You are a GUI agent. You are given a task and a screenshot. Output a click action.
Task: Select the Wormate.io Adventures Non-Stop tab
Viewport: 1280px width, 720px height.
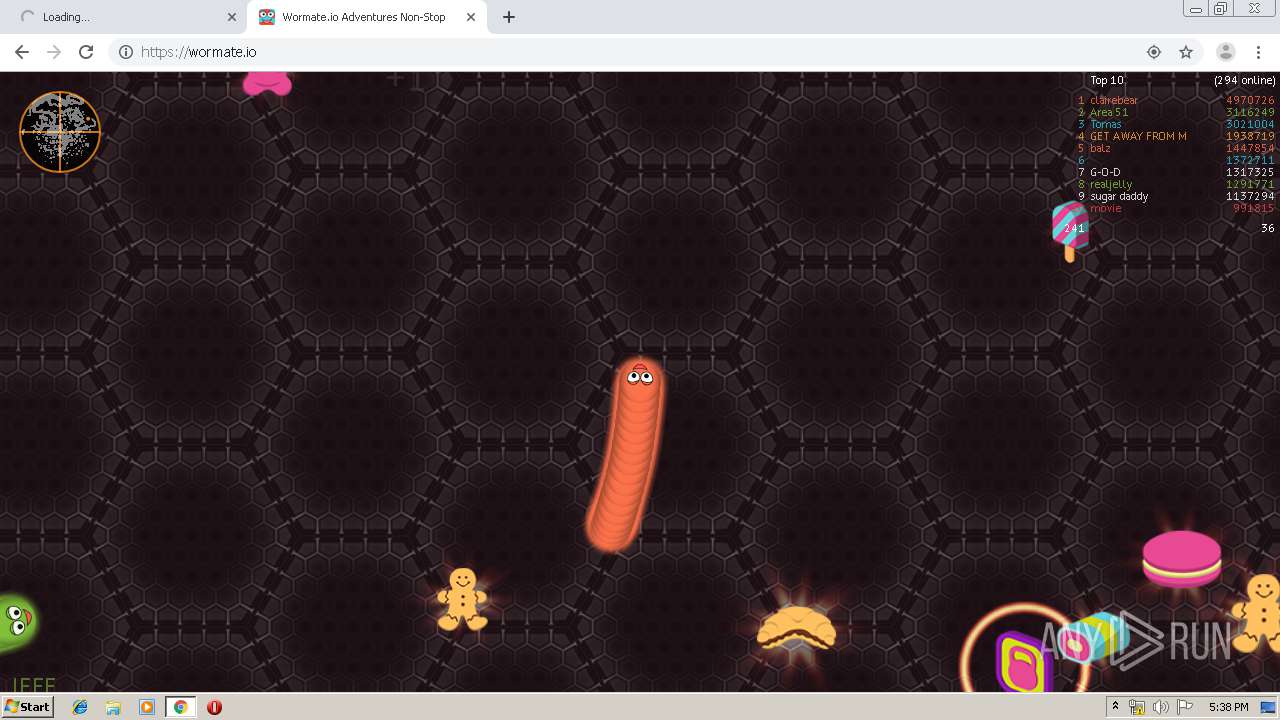367,17
